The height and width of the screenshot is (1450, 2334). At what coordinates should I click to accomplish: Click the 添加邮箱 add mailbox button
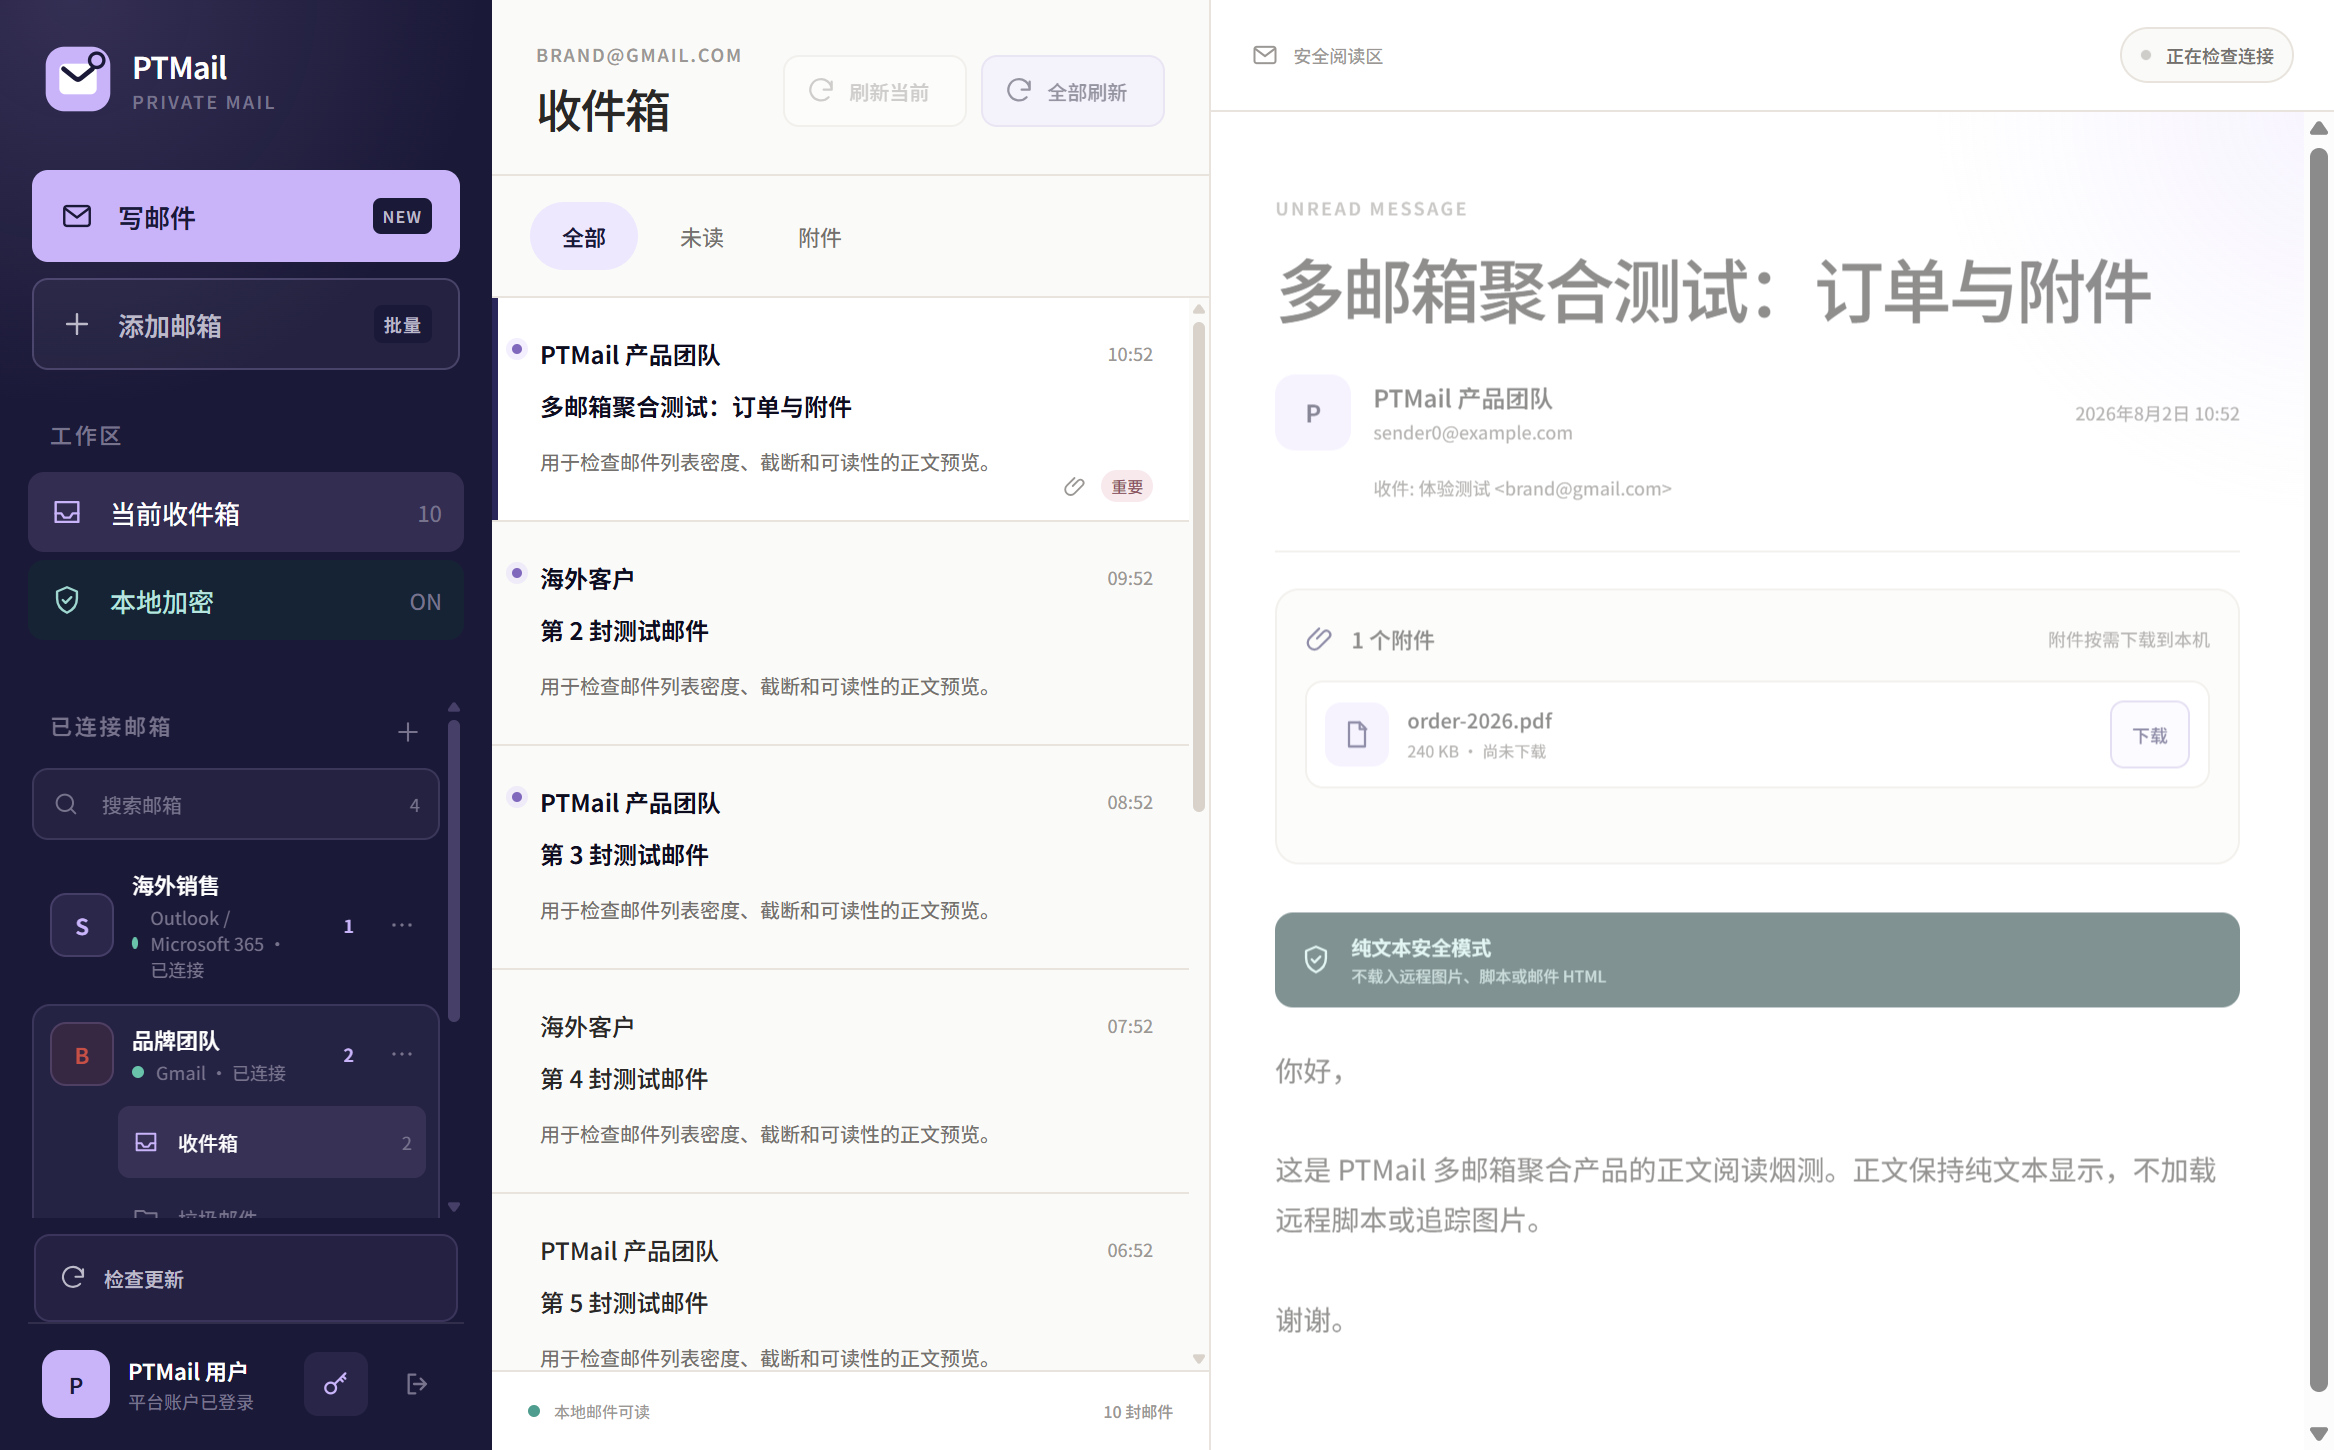[x=246, y=324]
